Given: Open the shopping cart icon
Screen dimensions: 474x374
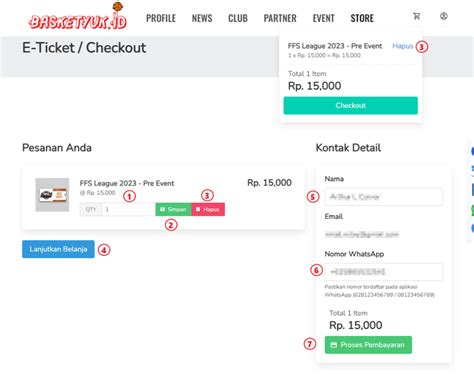Looking at the screenshot, I should pyautogui.click(x=417, y=16).
